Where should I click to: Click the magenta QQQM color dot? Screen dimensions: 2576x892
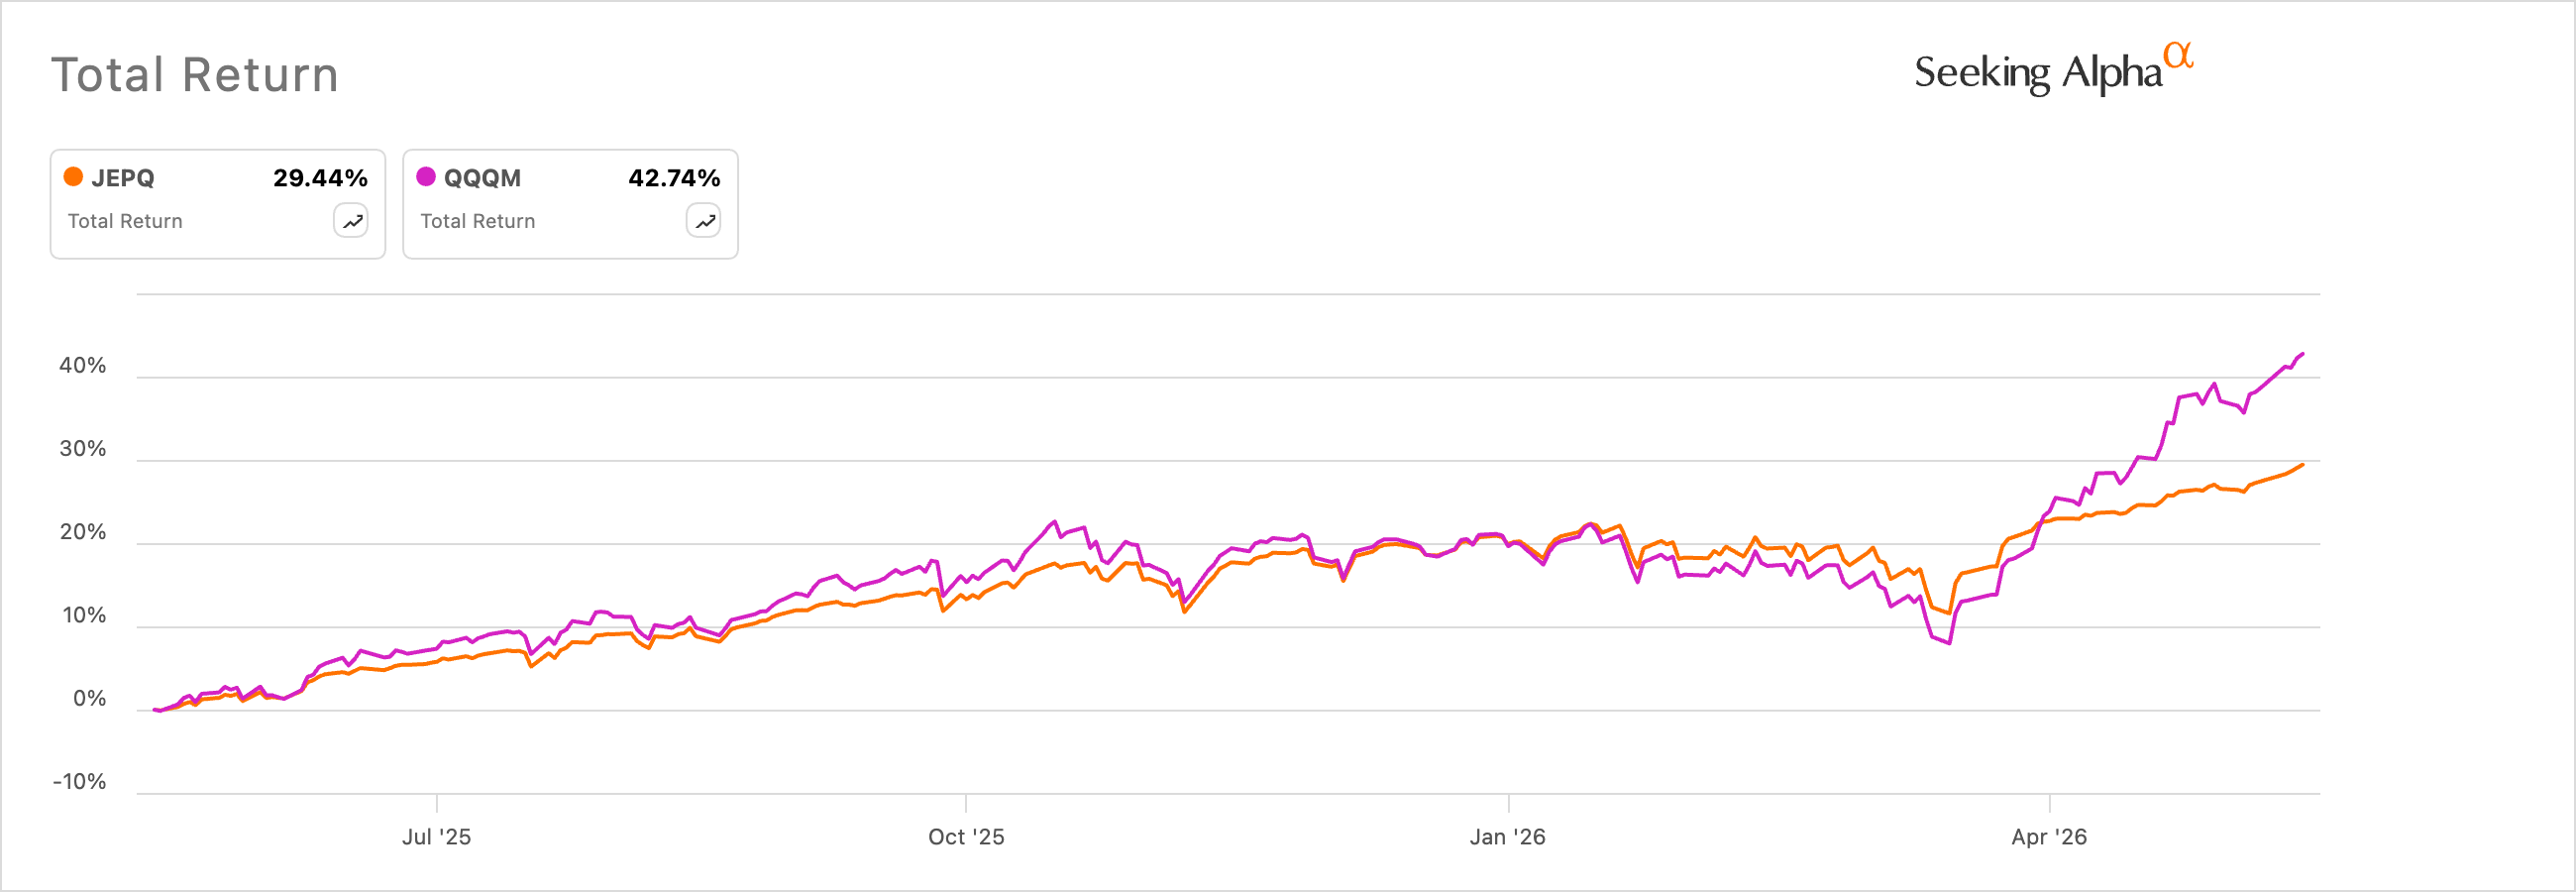[426, 177]
